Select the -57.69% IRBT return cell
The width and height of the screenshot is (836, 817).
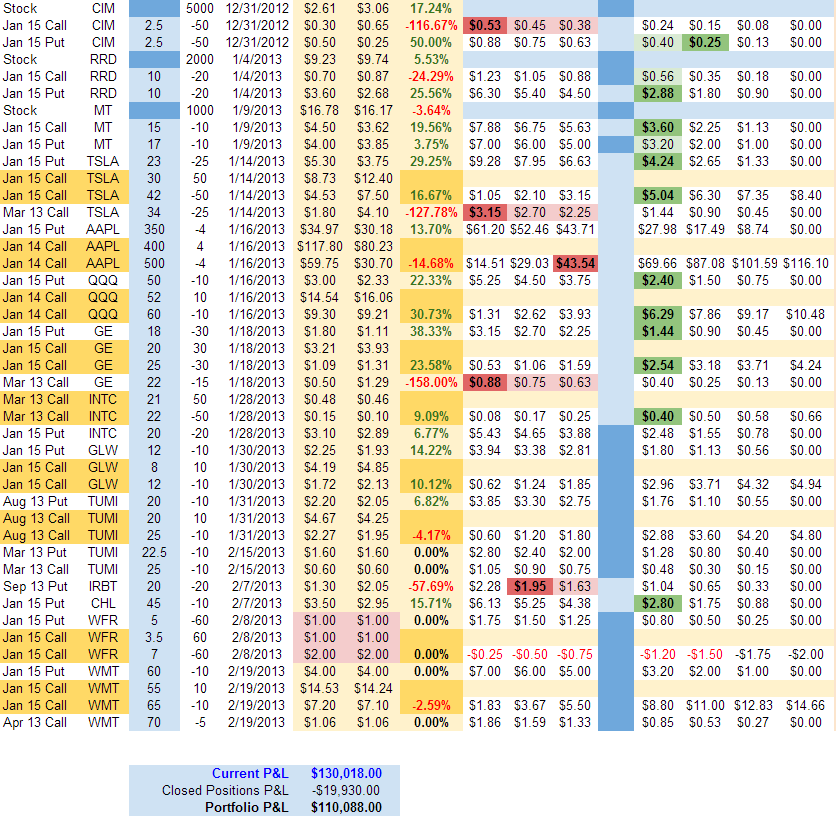coord(431,586)
